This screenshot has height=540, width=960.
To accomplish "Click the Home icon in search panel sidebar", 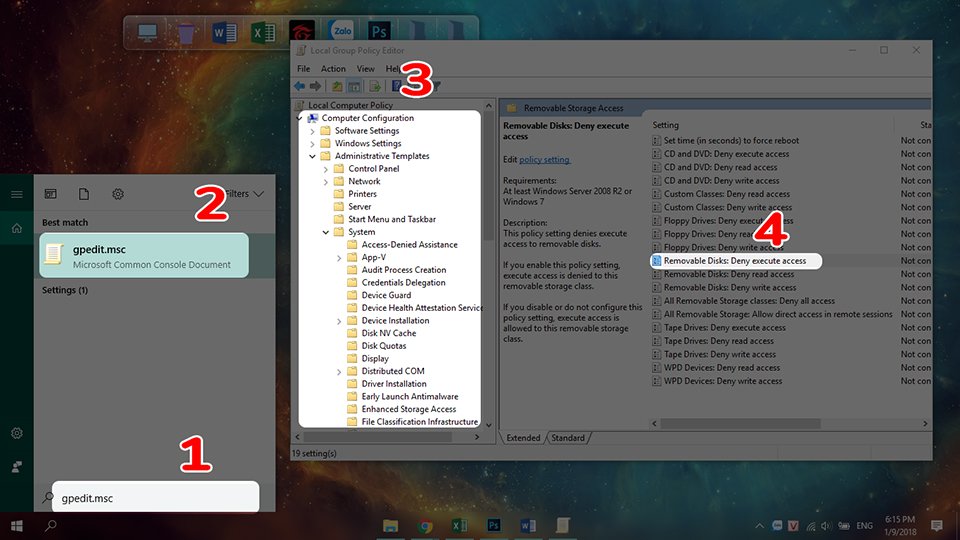I will point(17,228).
